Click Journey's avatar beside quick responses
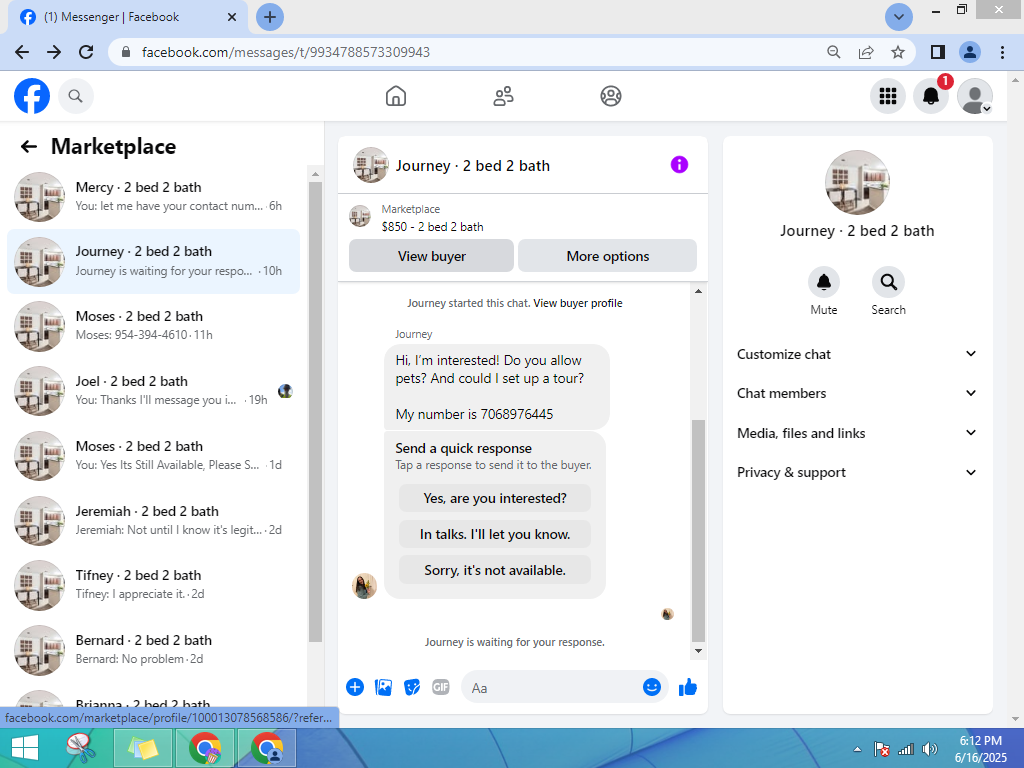 364,586
